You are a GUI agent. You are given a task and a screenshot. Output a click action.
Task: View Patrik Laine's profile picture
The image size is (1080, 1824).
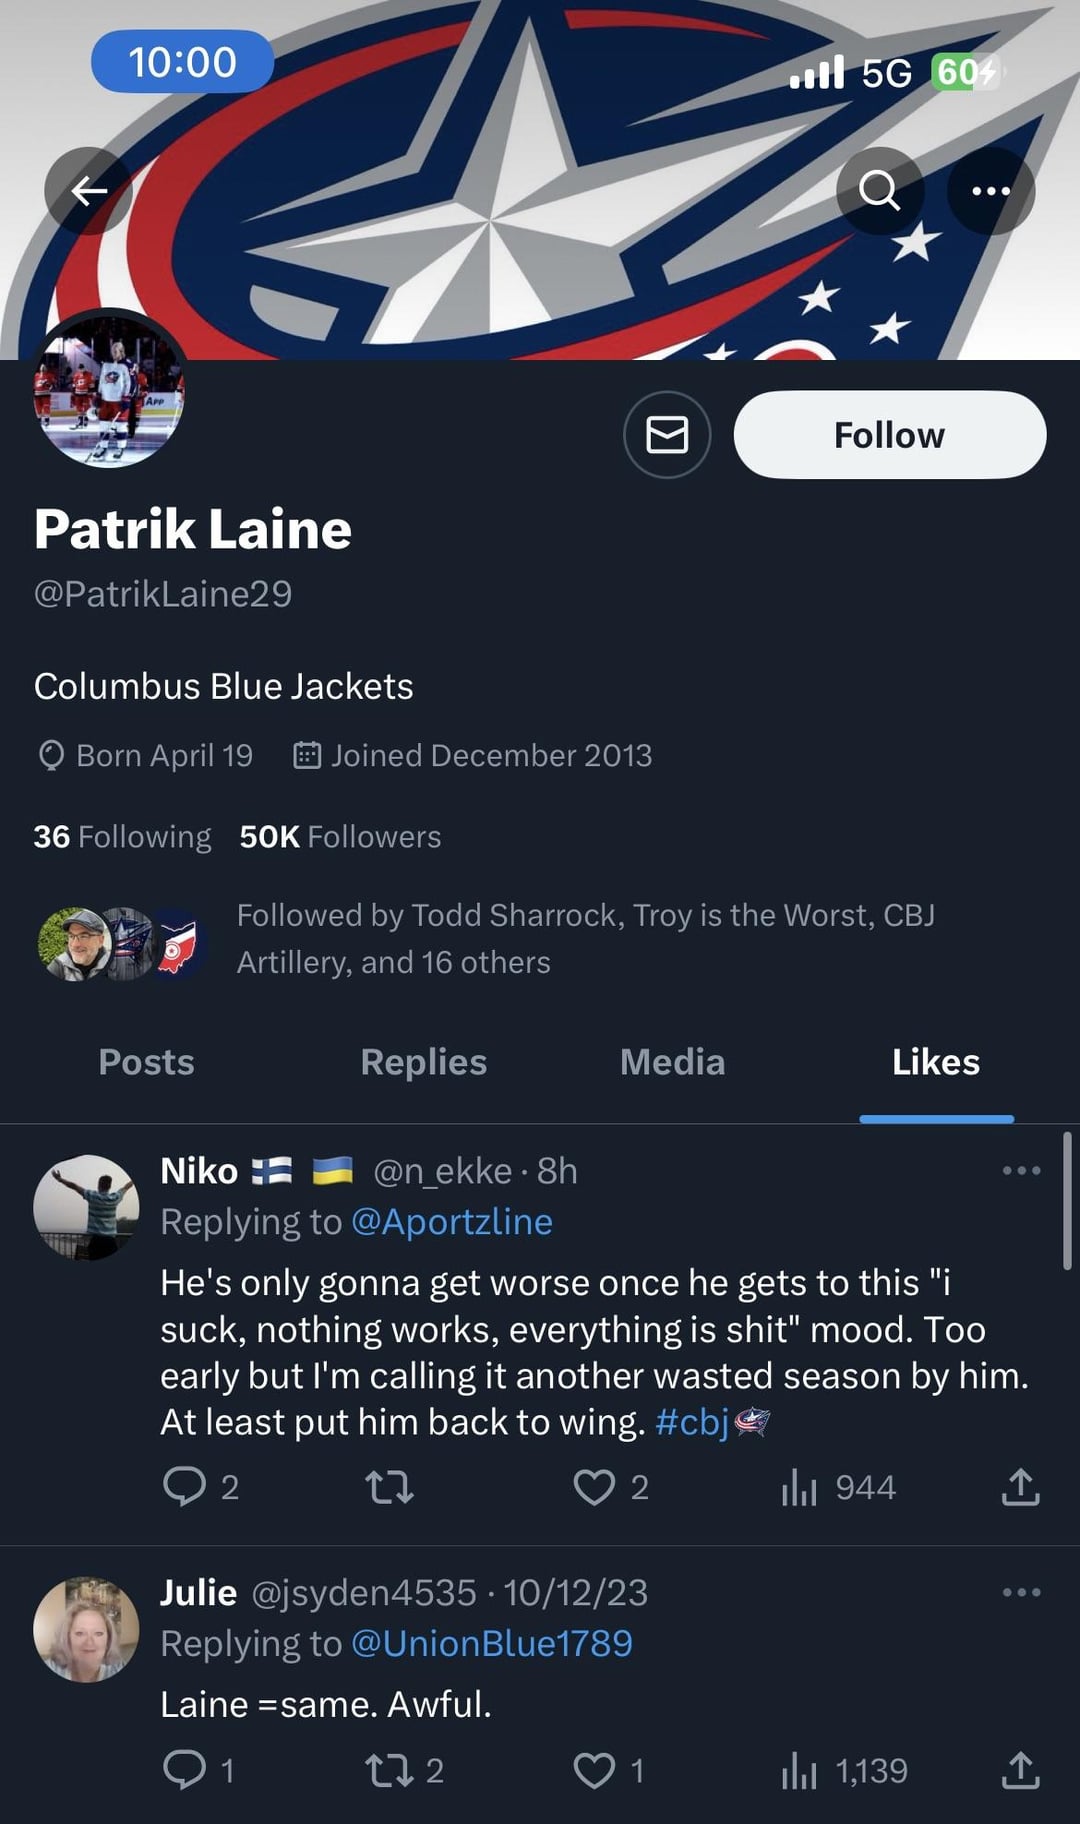pyautogui.click(x=110, y=392)
